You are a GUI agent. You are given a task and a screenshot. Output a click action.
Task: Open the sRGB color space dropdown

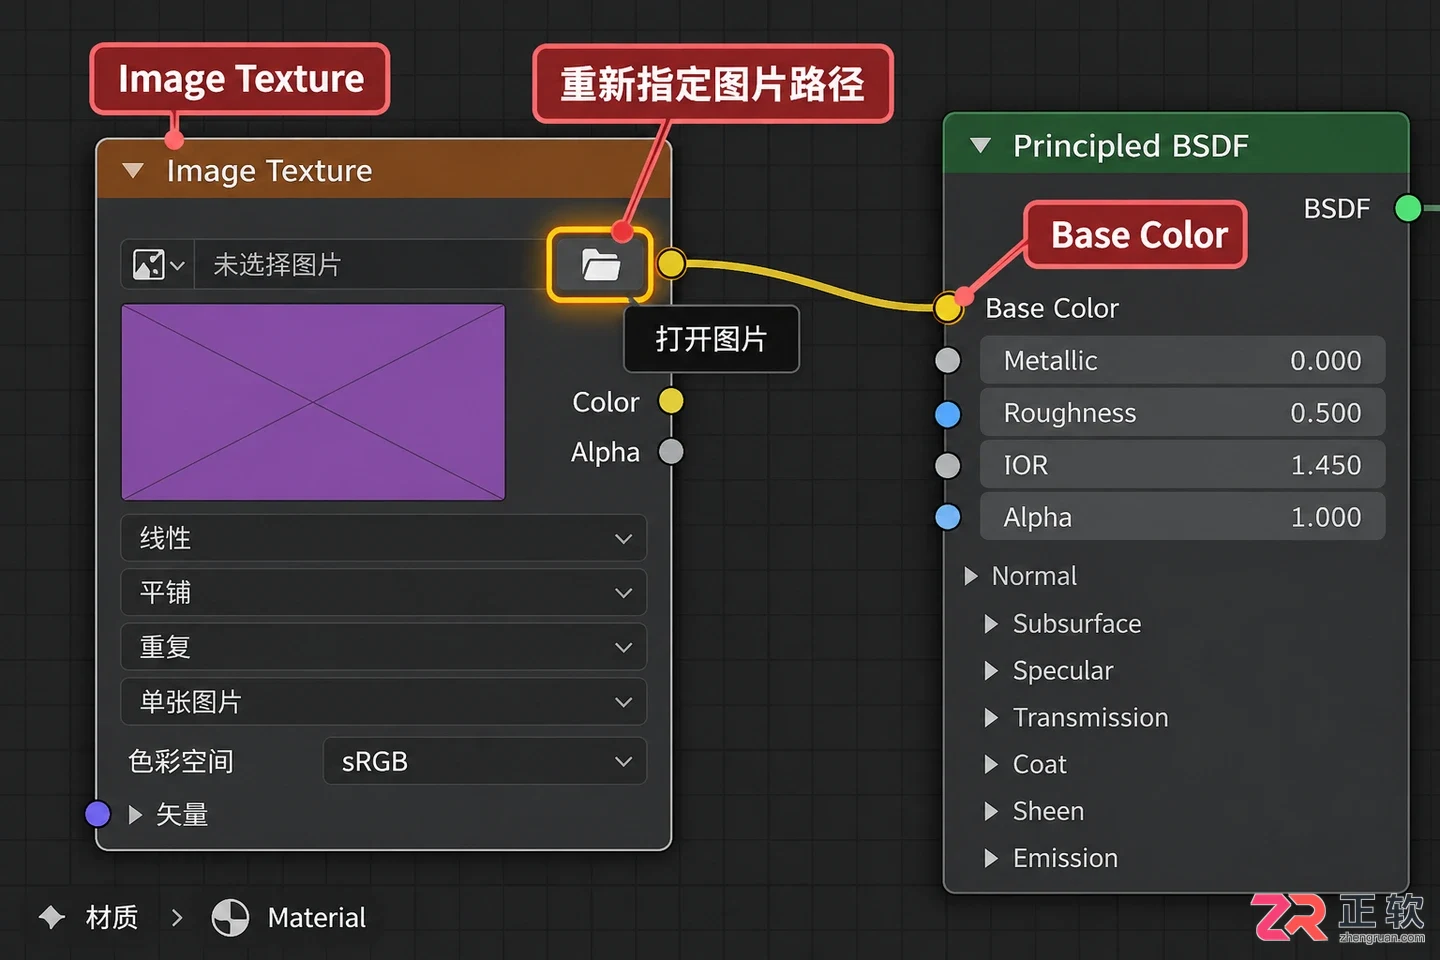tap(485, 762)
